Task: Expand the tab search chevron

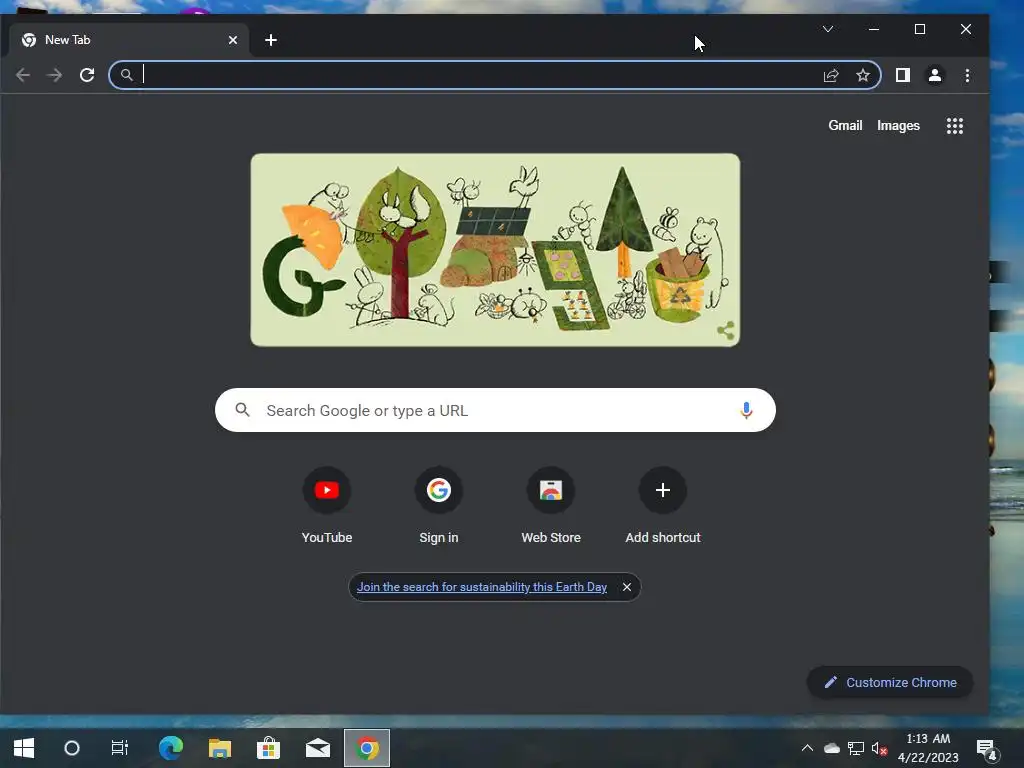Action: pyautogui.click(x=827, y=29)
